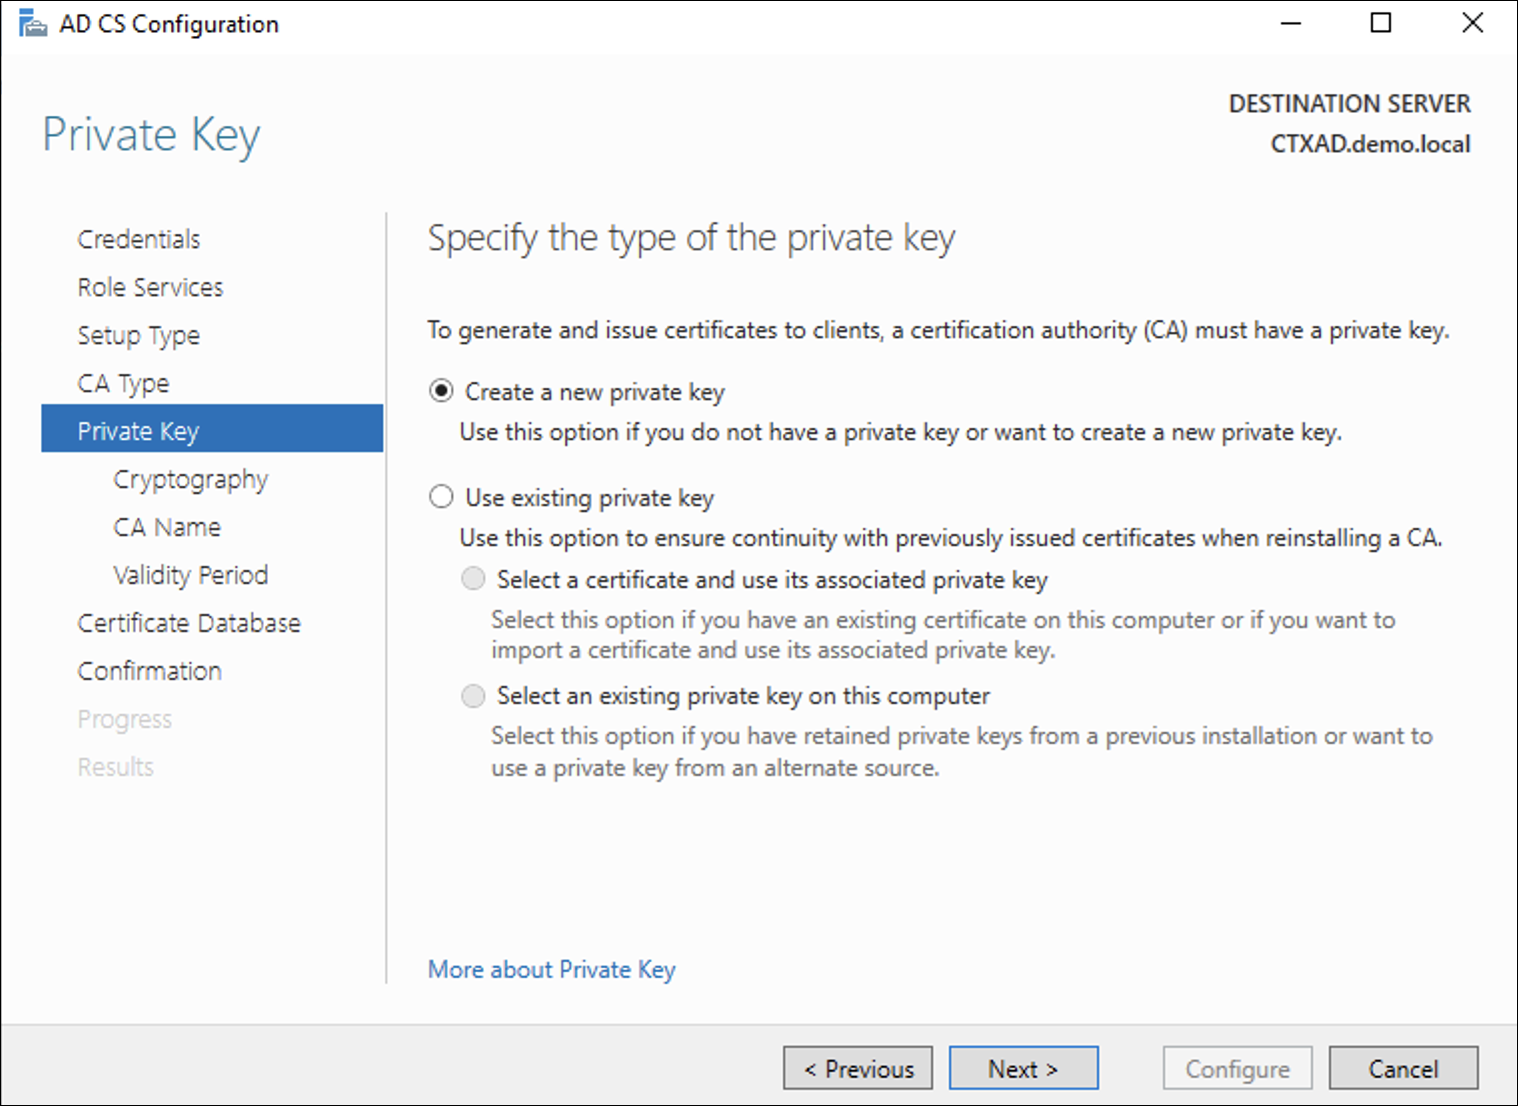Go back with the Previous button
Image resolution: width=1518 pixels, height=1106 pixels.
(857, 1068)
